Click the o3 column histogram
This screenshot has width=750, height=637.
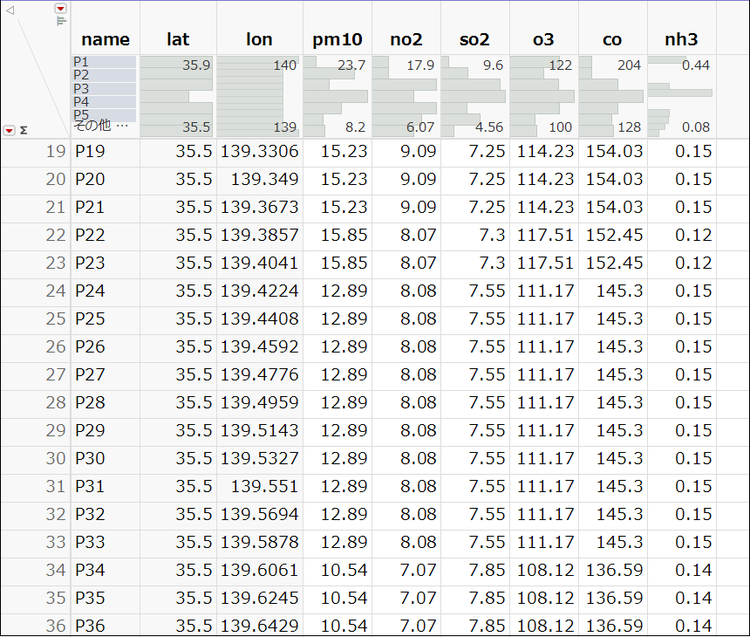coord(544,96)
